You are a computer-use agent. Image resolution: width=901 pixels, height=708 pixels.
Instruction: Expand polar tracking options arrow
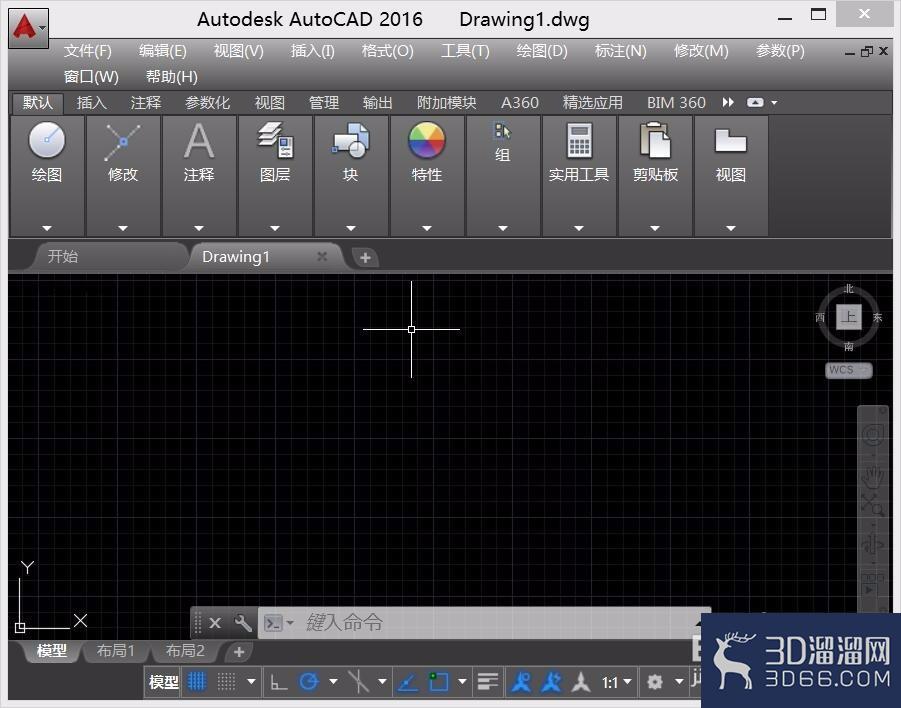click(x=333, y=682)
